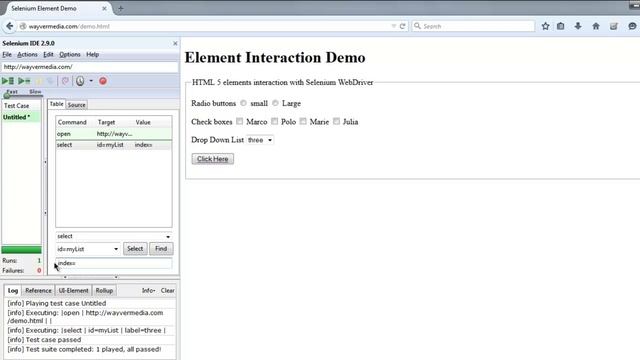Click the site identity icon in address bar
Screen dimensions: 640x360
pos(23,26)
